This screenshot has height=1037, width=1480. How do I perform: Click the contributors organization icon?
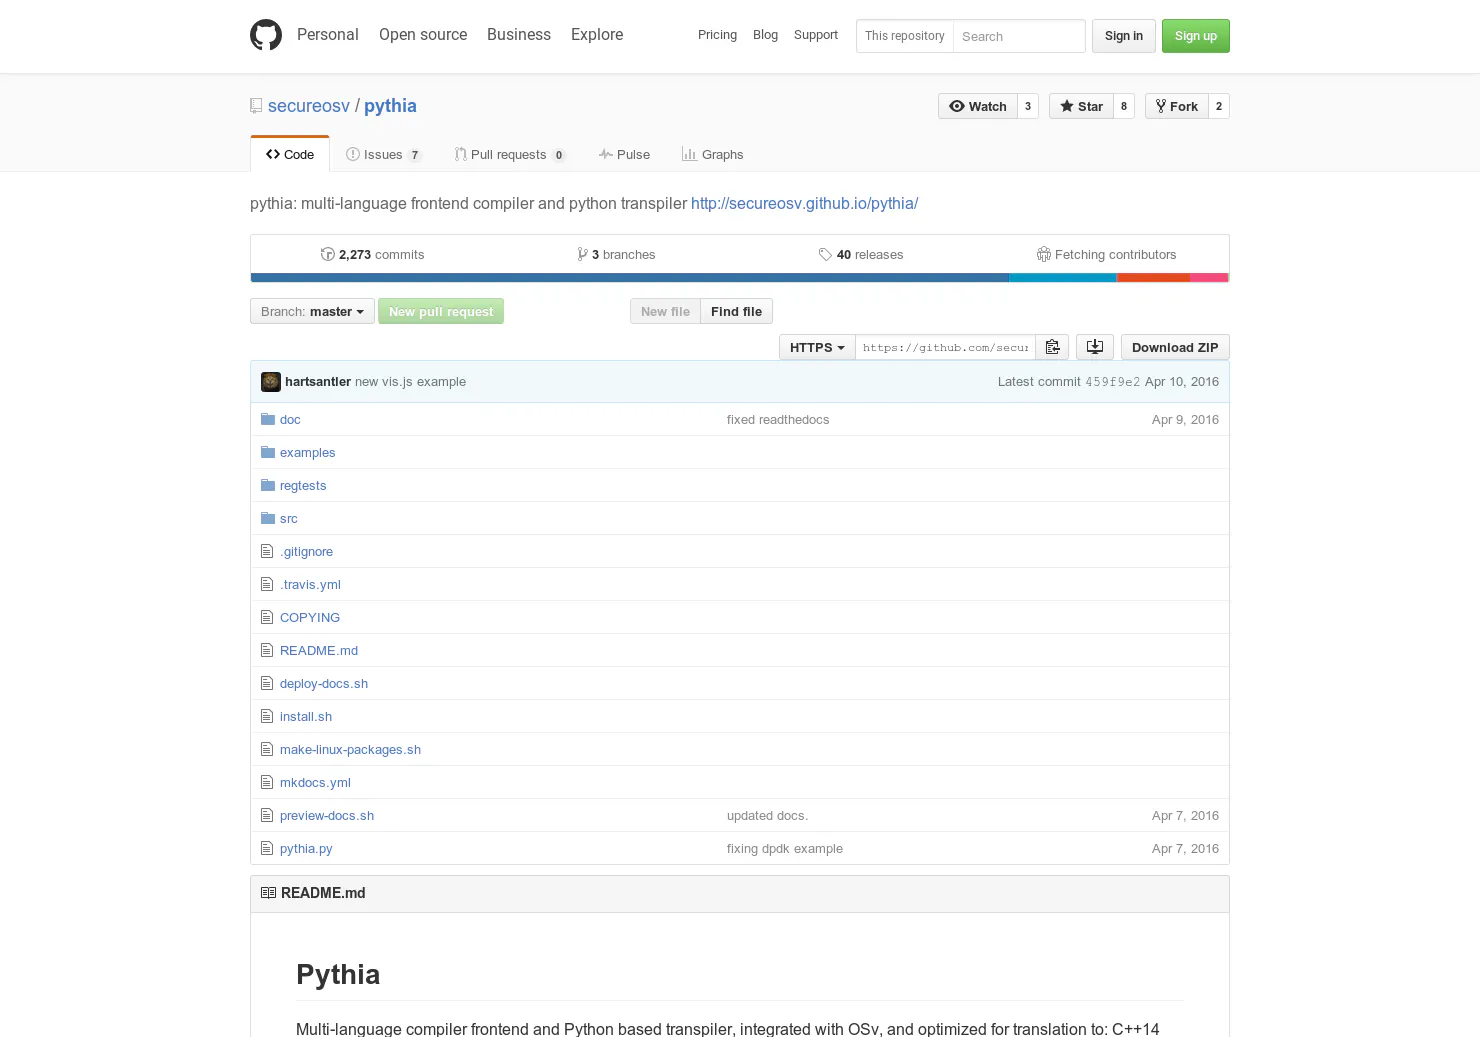click(1044, 254)
